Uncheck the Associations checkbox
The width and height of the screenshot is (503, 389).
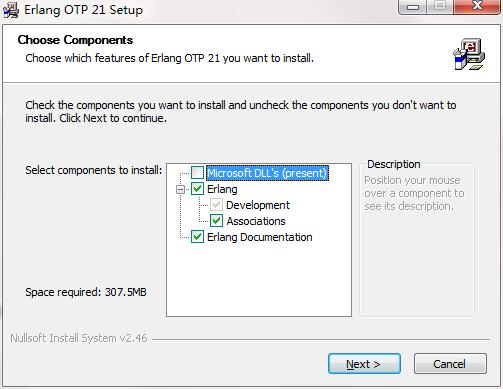click(216, 221)
